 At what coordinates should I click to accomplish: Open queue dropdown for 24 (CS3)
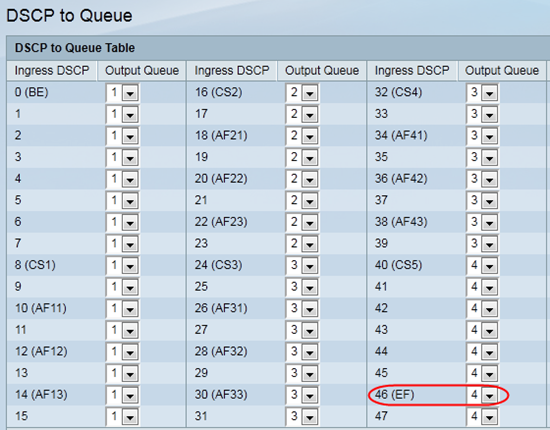[x=302, y=266]
